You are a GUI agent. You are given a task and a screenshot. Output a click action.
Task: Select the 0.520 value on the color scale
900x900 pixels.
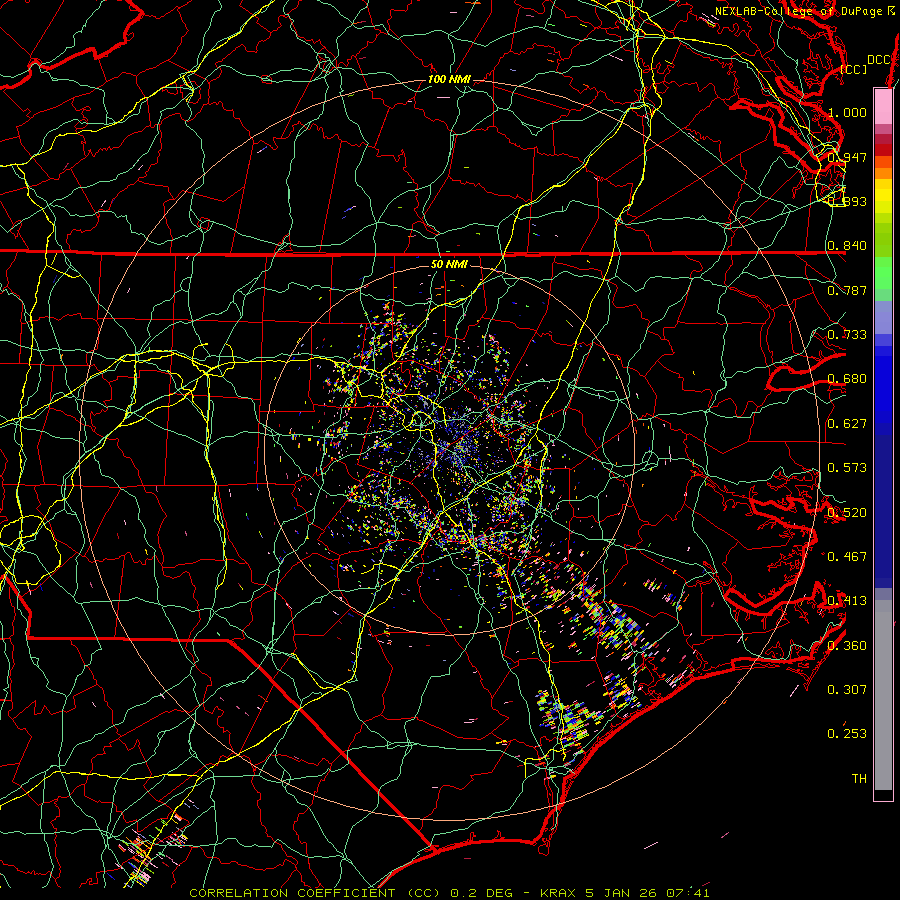[847, 513]
